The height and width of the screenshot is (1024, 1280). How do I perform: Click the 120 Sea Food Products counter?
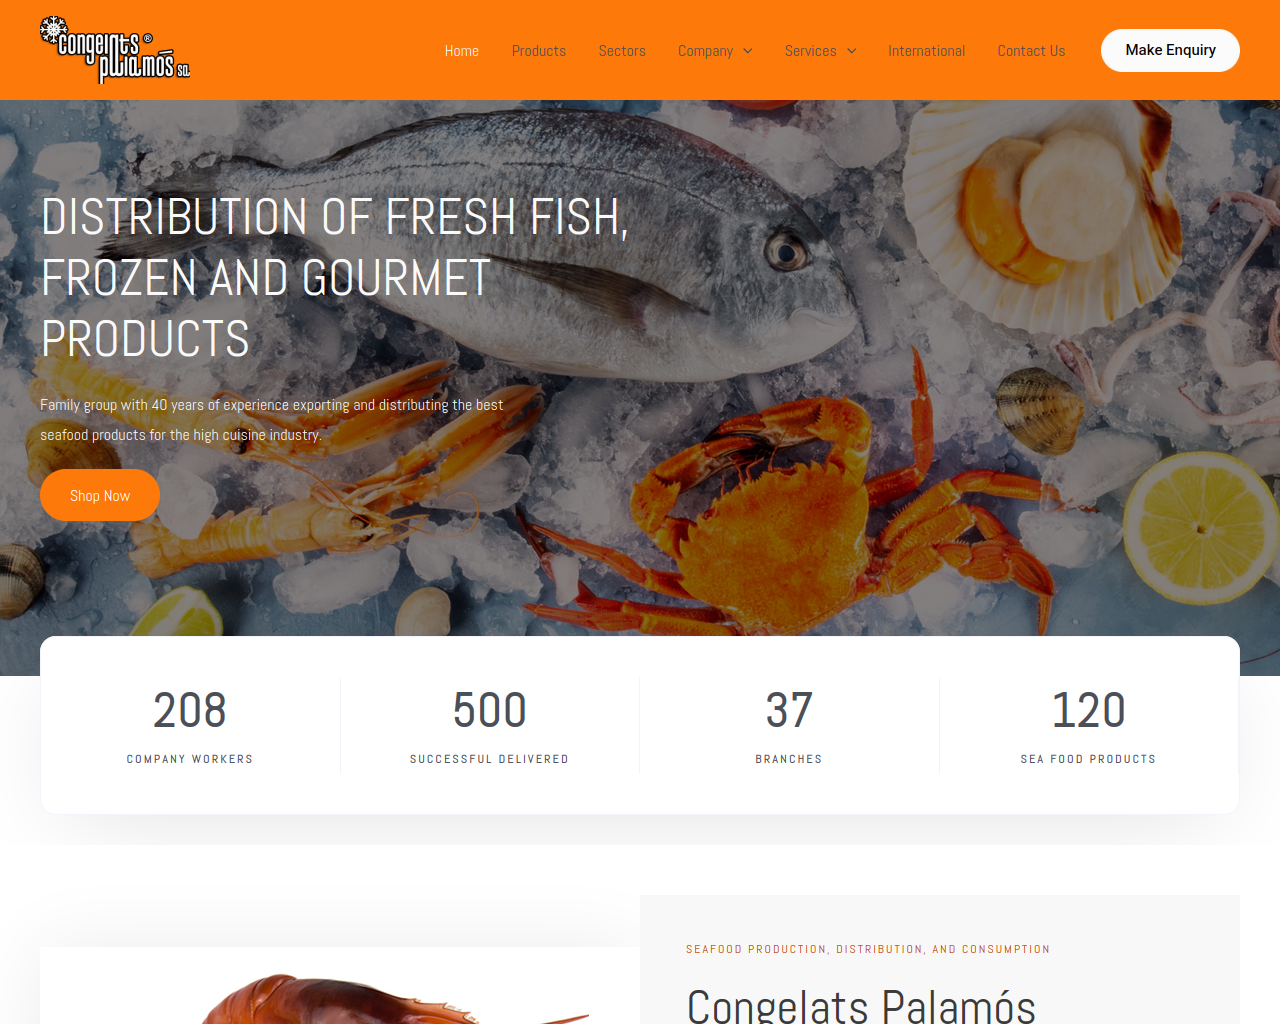pyautogui.click(x=1088, y=725)
